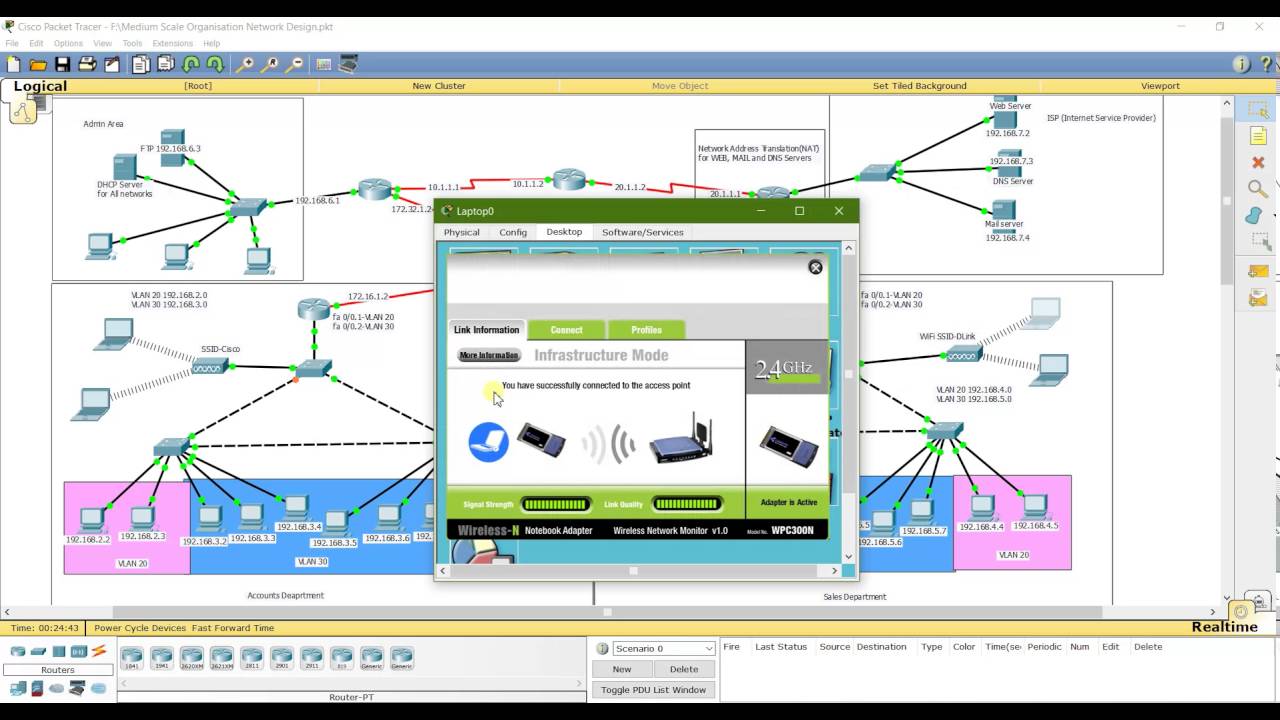This screenshot has height=720, width=1280.
Task: Switch to the Realtime mode tab
Action: pyautogui.click(x=1224, y=627)
